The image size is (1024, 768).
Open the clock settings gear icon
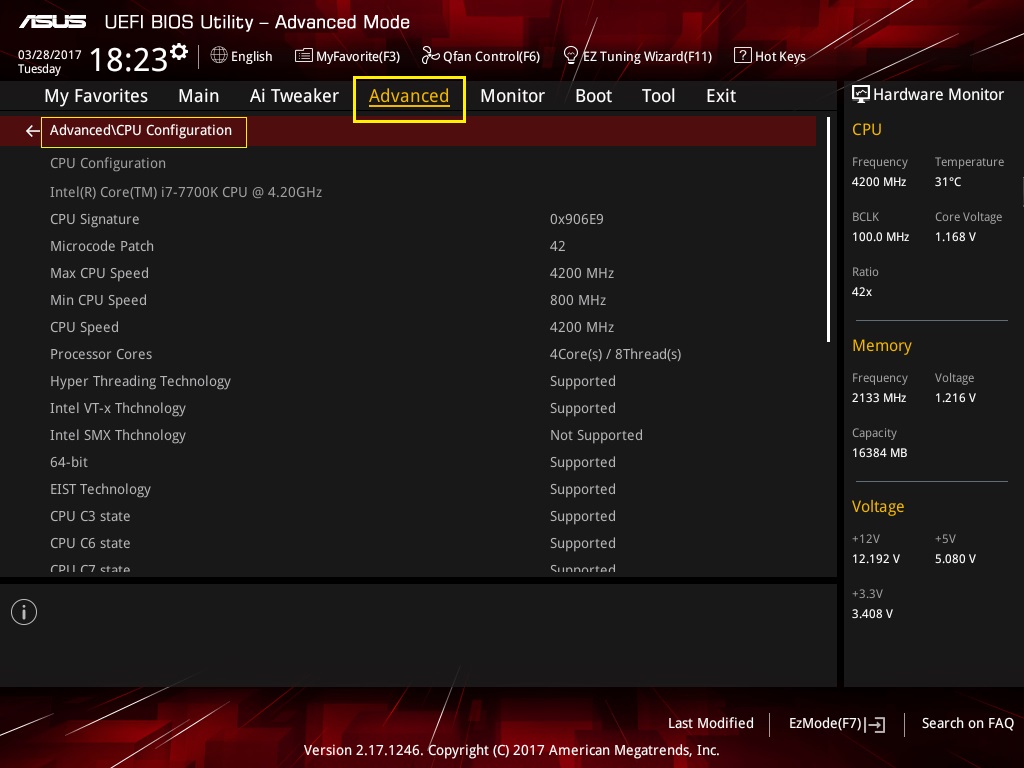[179, 52]
